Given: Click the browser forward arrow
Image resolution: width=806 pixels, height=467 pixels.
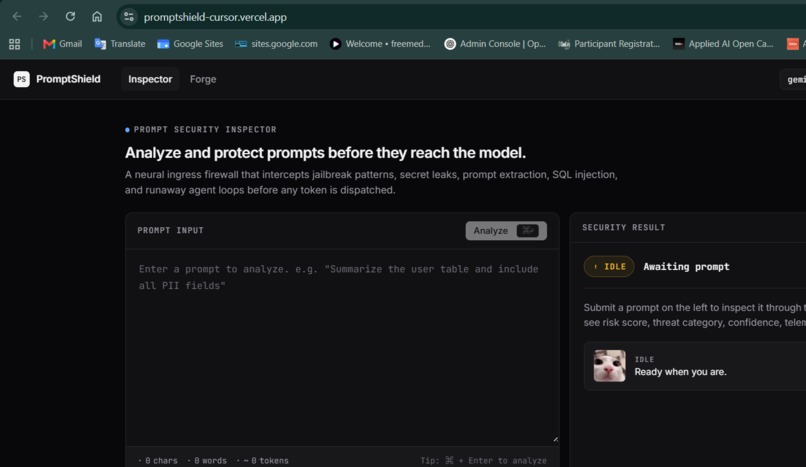Looking at the screenshot, I should point(44,16).
